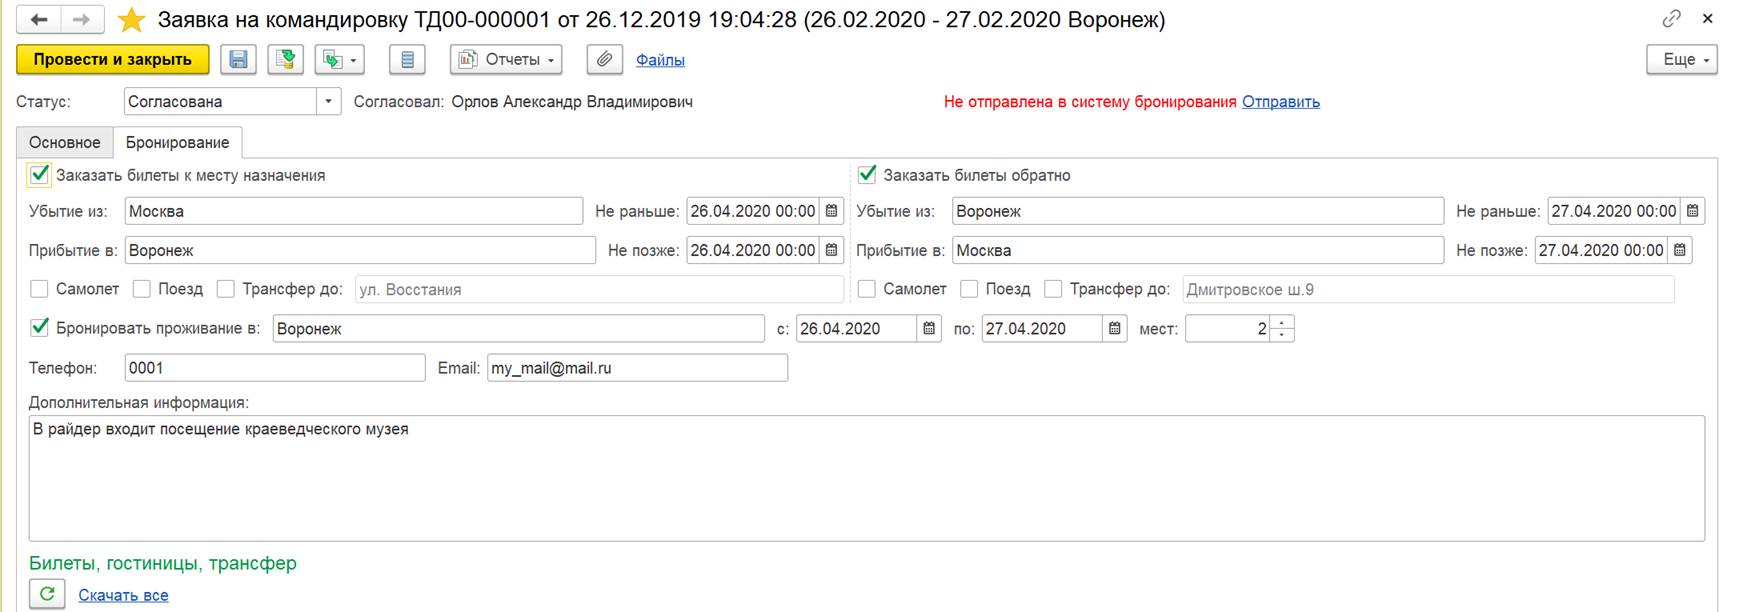Image resolution: width=1739 pixels, height=612 pixels.
Task: Enable the first 'Самолет' checkbox
Action: click(x=39, y=289)
